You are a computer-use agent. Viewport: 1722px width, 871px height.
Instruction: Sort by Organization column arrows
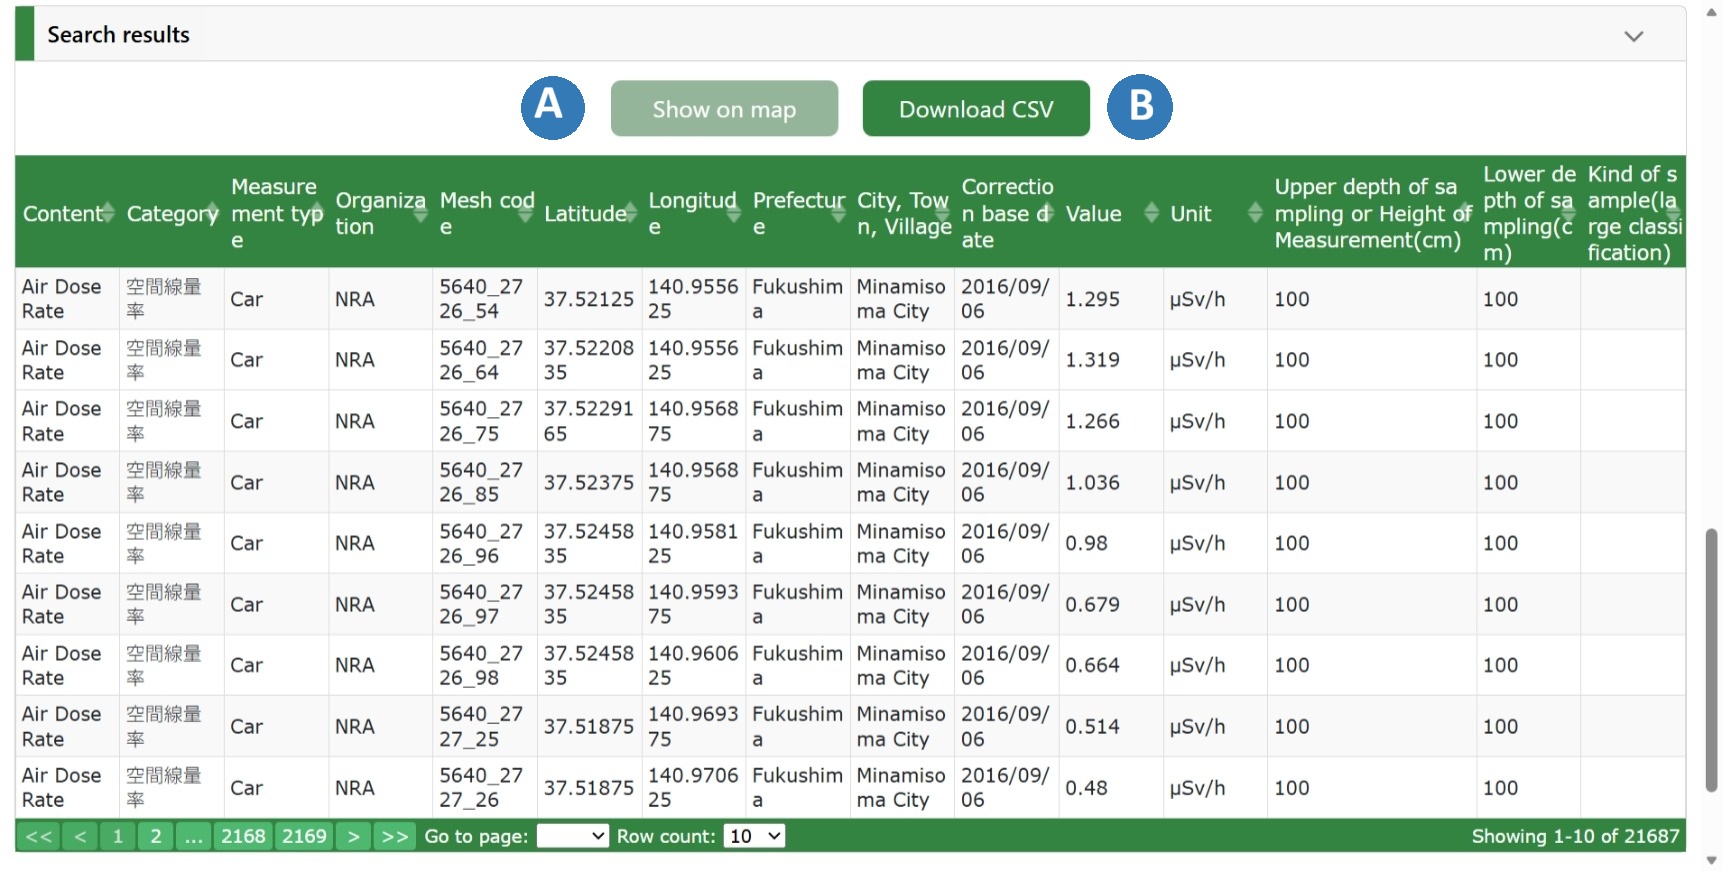pos(421,213)
